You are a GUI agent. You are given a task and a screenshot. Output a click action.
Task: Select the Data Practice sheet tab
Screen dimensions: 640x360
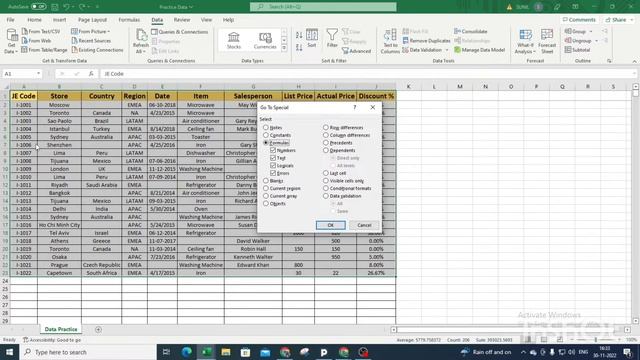61,329
